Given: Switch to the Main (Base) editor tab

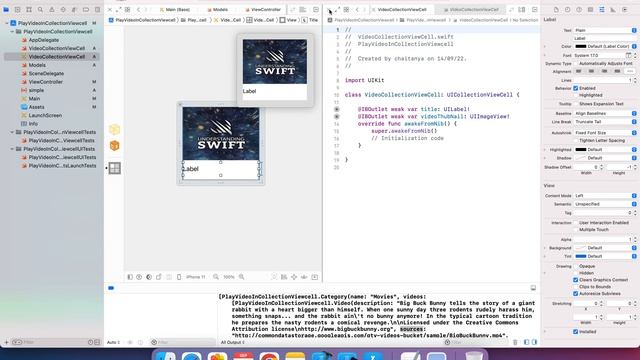Looking at the screenshot, I should tap(175, 9).
